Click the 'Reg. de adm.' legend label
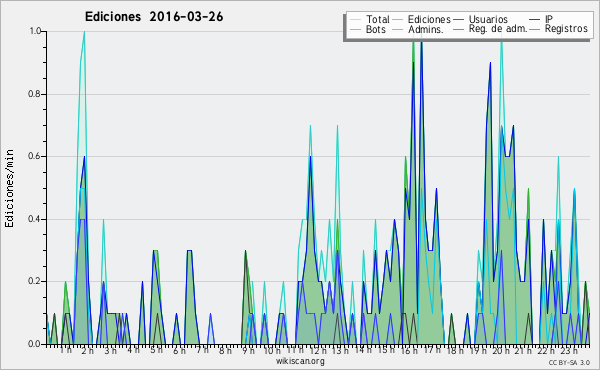Screen dimensions: 600x370 tap(498, 29)
